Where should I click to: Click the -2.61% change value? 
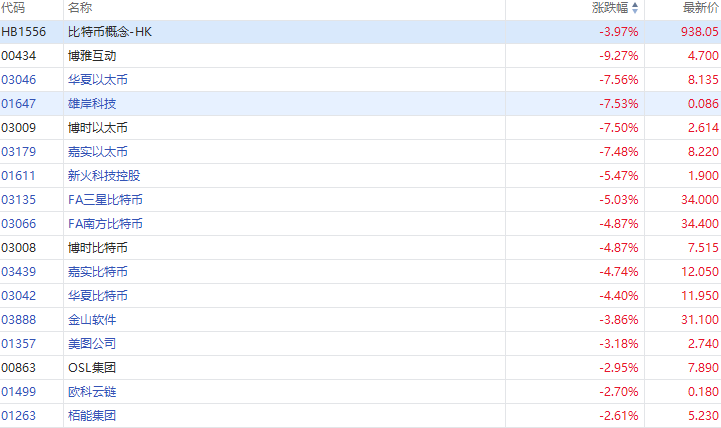(x=618, y=415)
